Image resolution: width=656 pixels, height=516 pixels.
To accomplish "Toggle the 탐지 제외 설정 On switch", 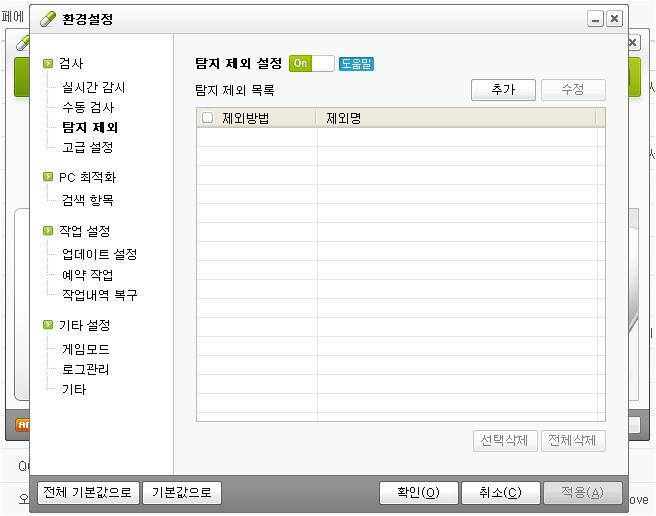I will [311, 64].
